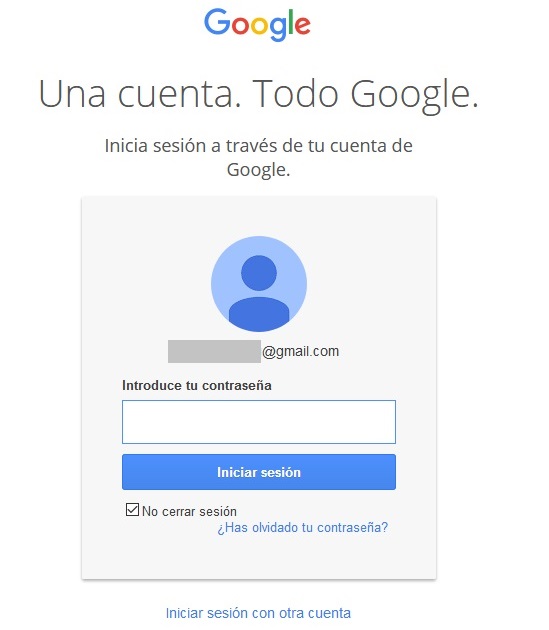Viewport: 549px width, 630px height.
Task: Click the red letter e in logo
Action: tap(303, 25)
